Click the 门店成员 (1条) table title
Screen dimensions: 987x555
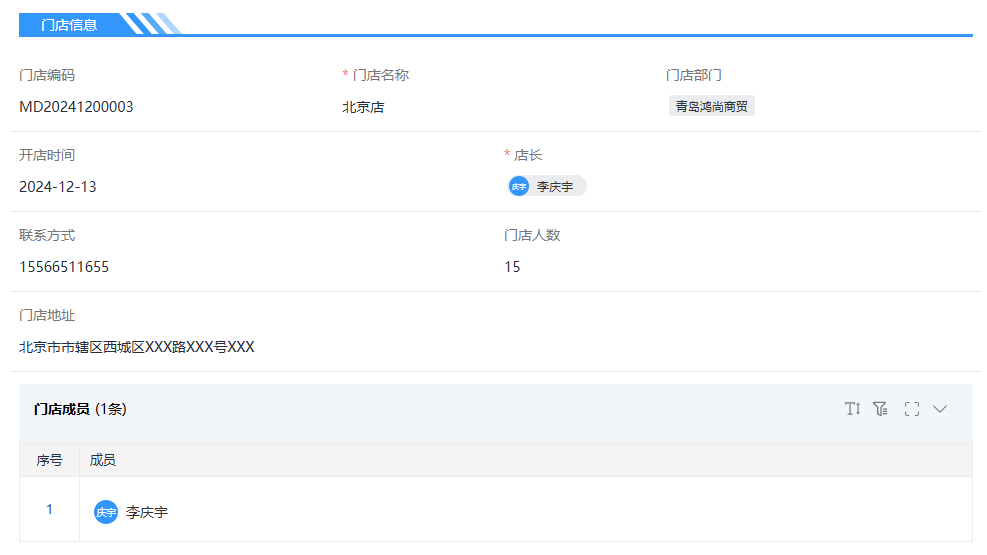pos(80,409)
